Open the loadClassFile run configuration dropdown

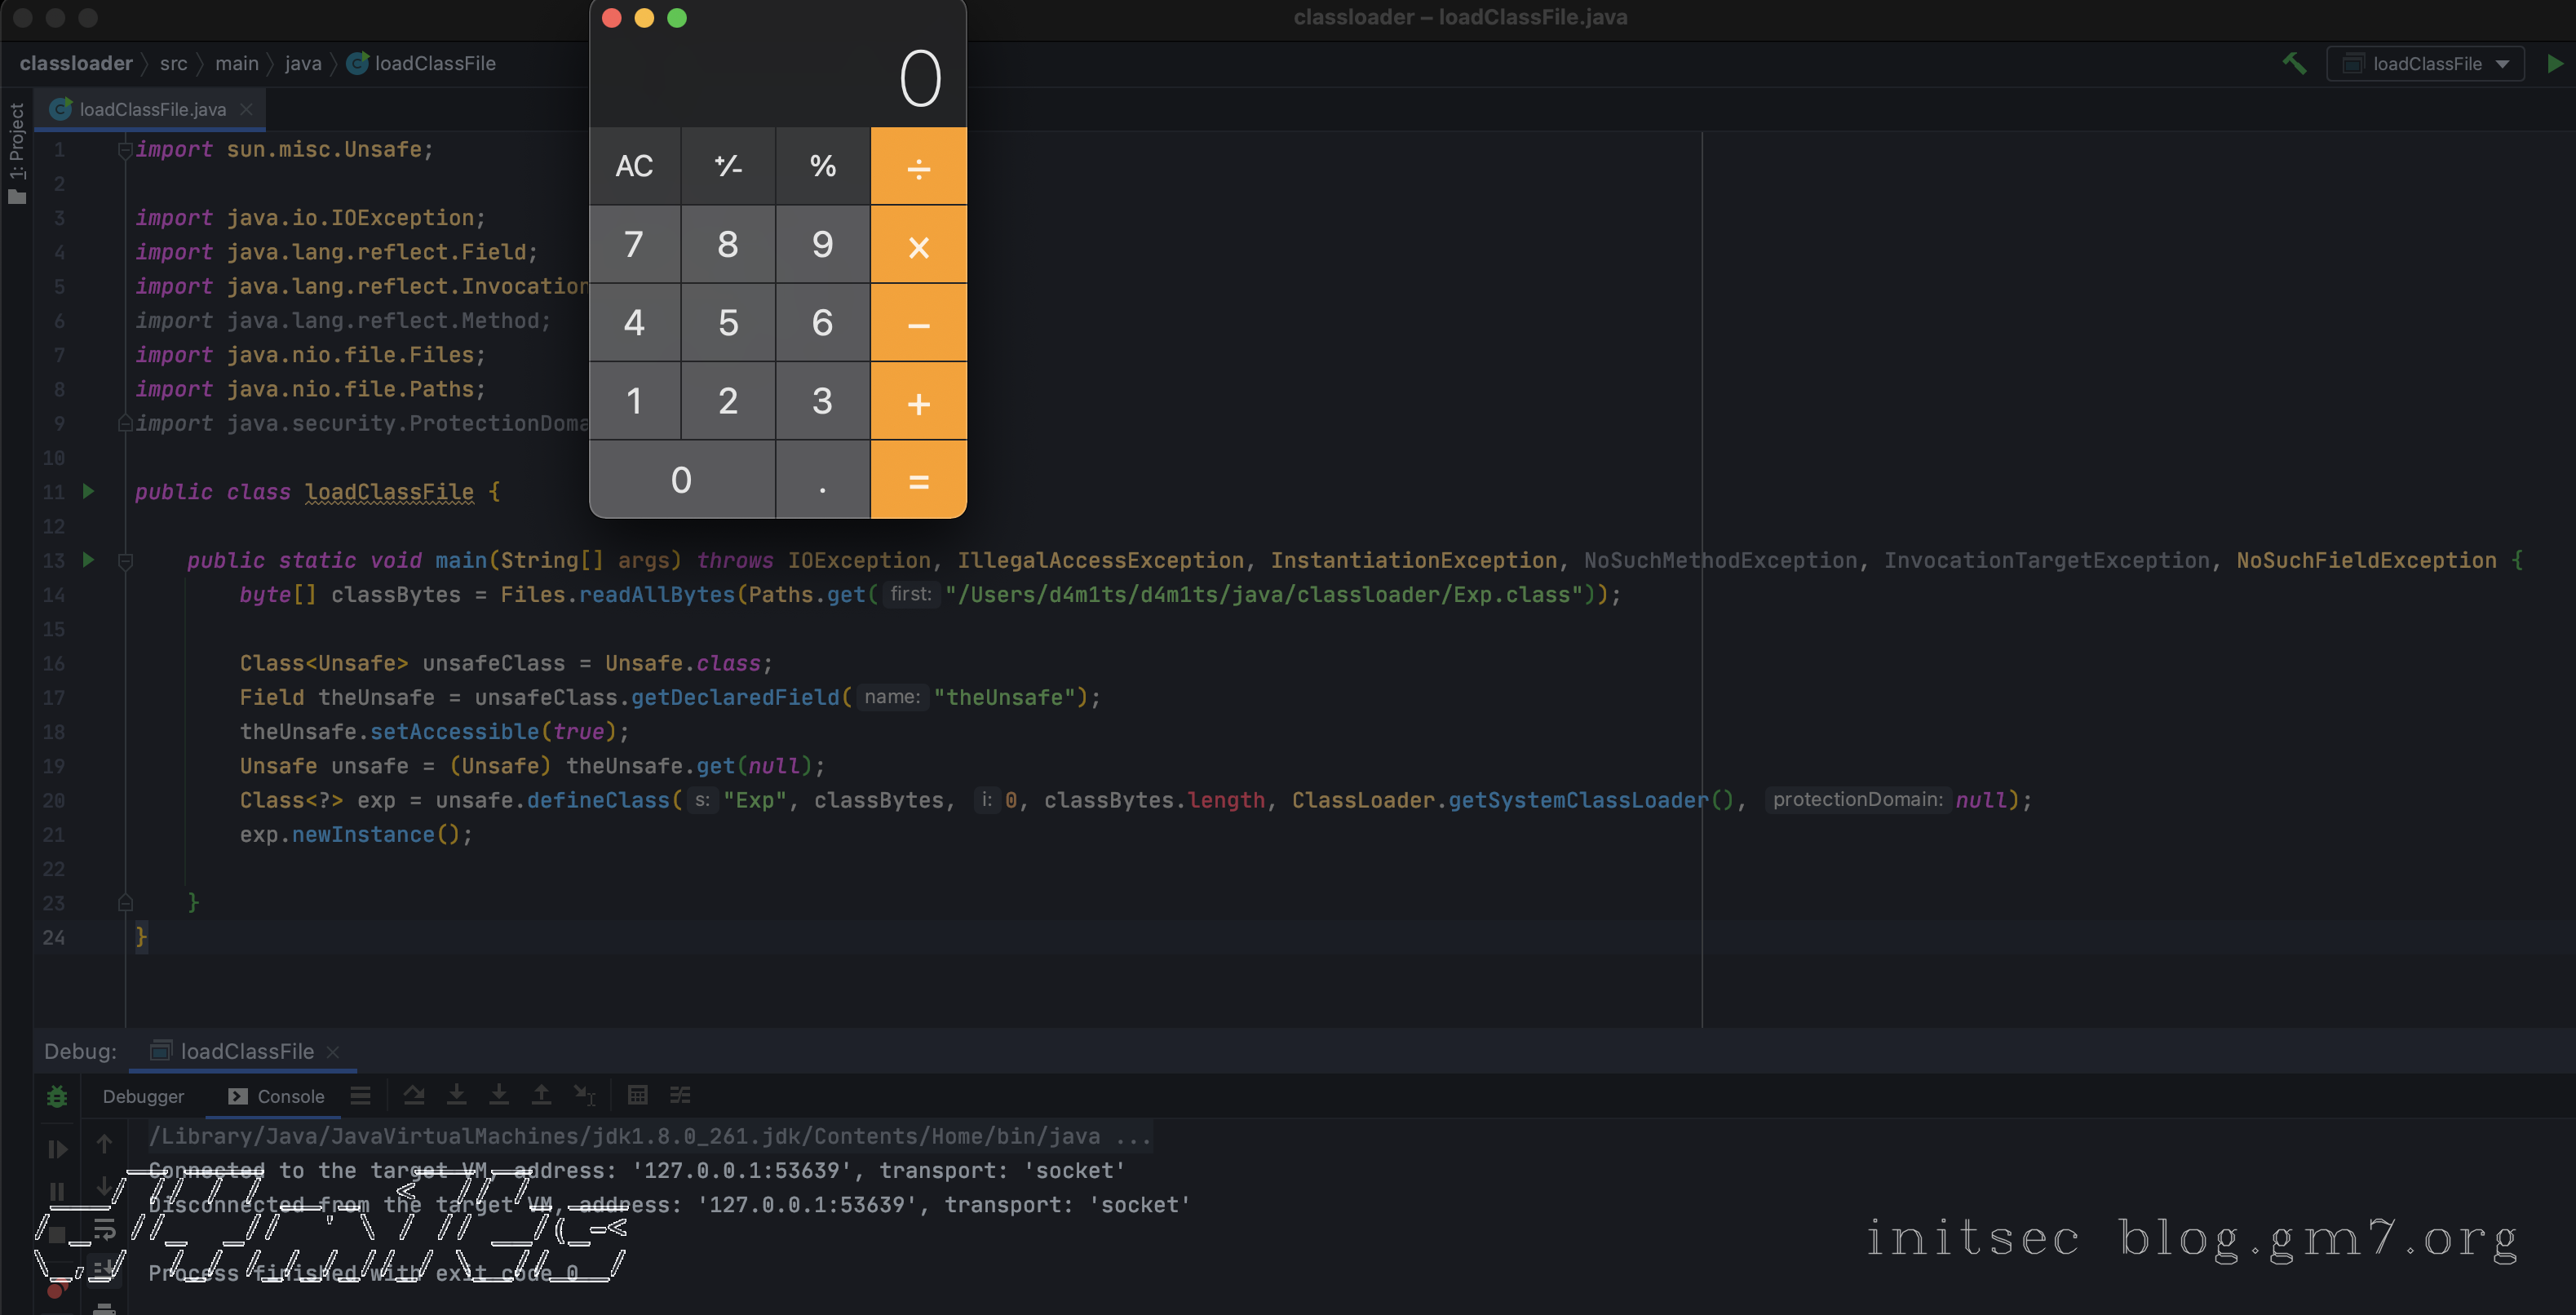2425,63
